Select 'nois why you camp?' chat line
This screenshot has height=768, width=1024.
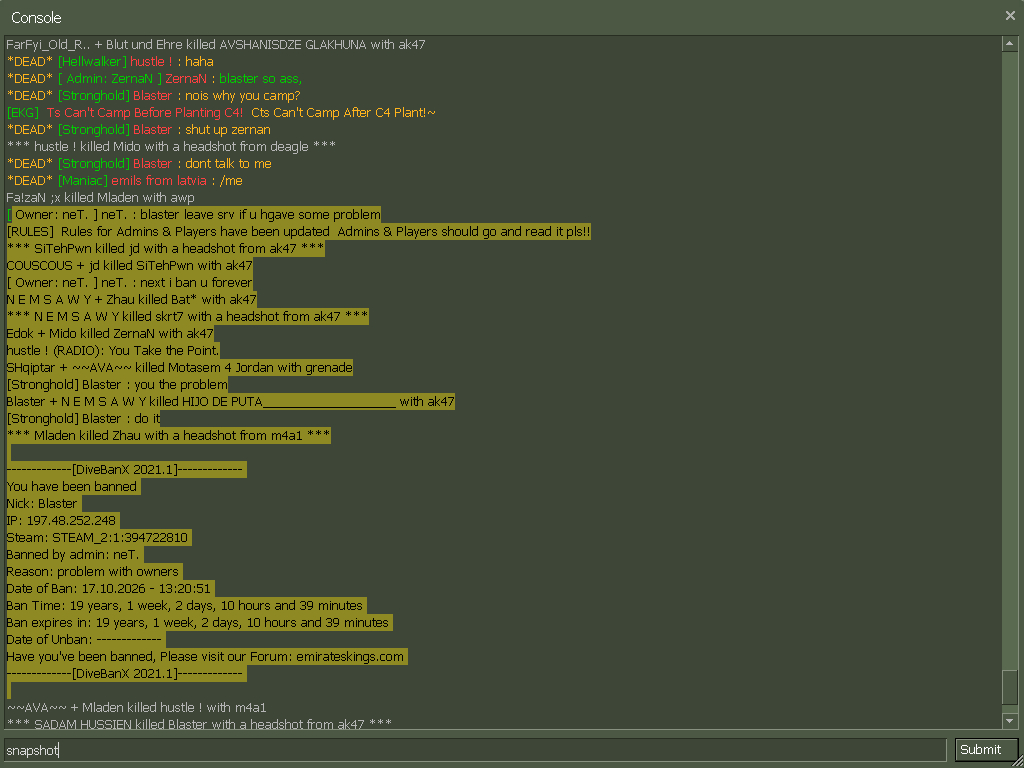tap(153, 95)
